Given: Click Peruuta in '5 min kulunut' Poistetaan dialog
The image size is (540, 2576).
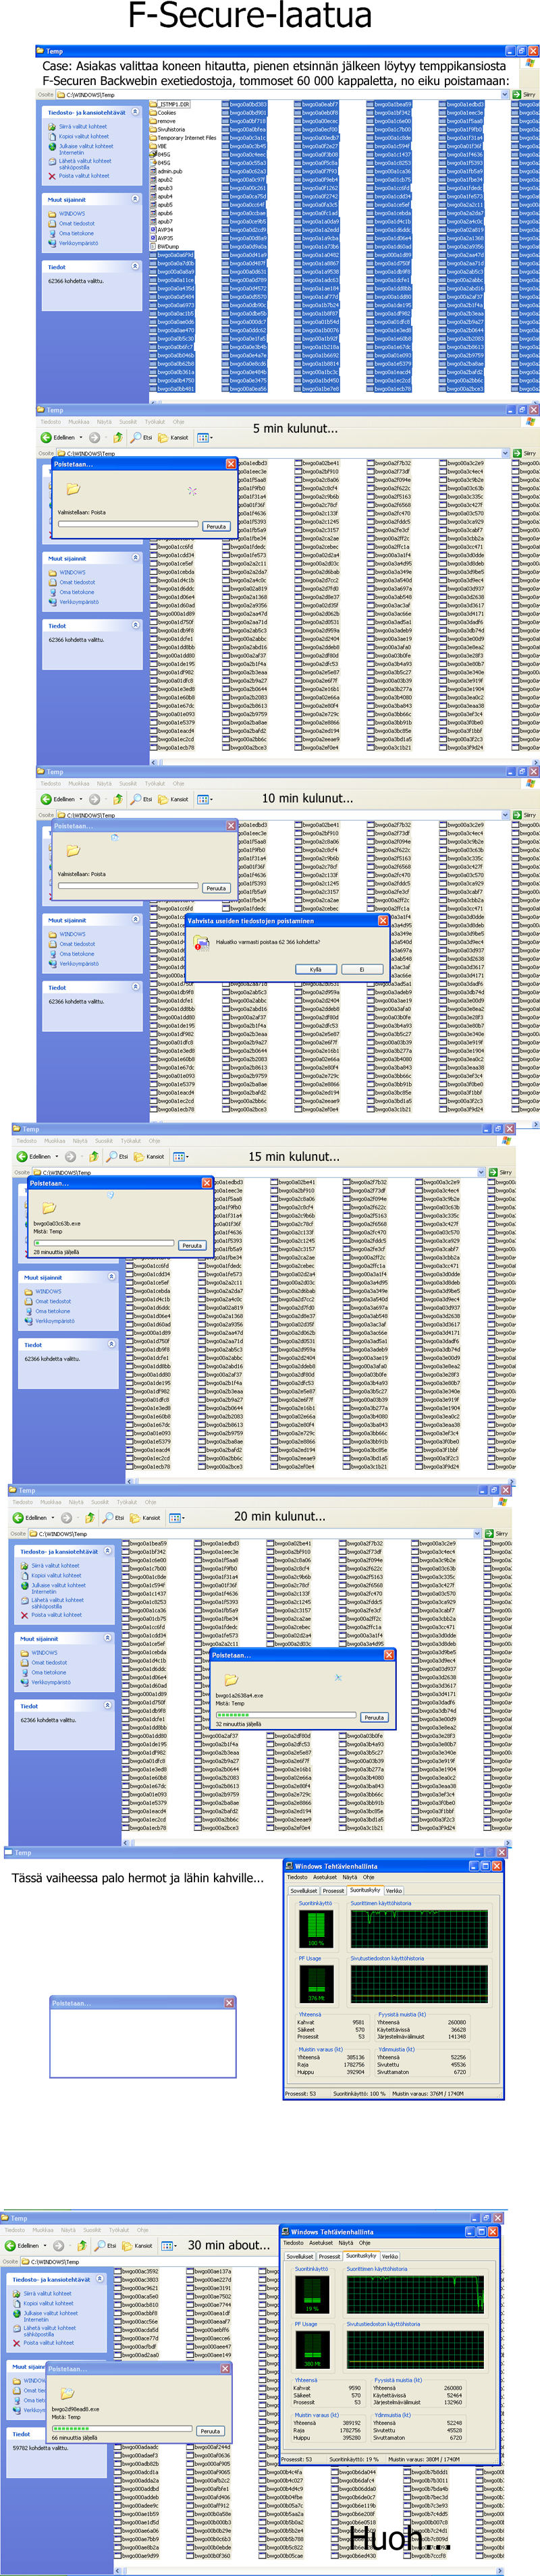Looking at the screenshot, I should click(216, 526).
